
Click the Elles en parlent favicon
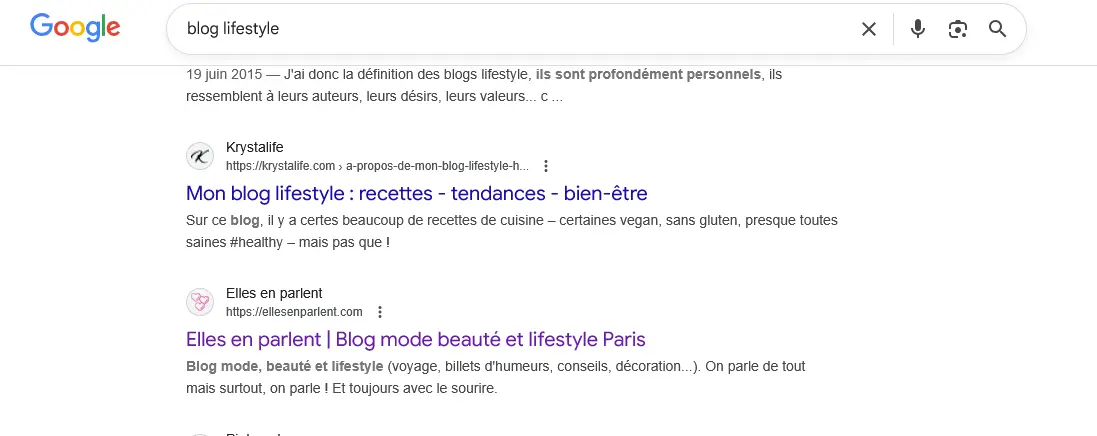tap(200, 302)
